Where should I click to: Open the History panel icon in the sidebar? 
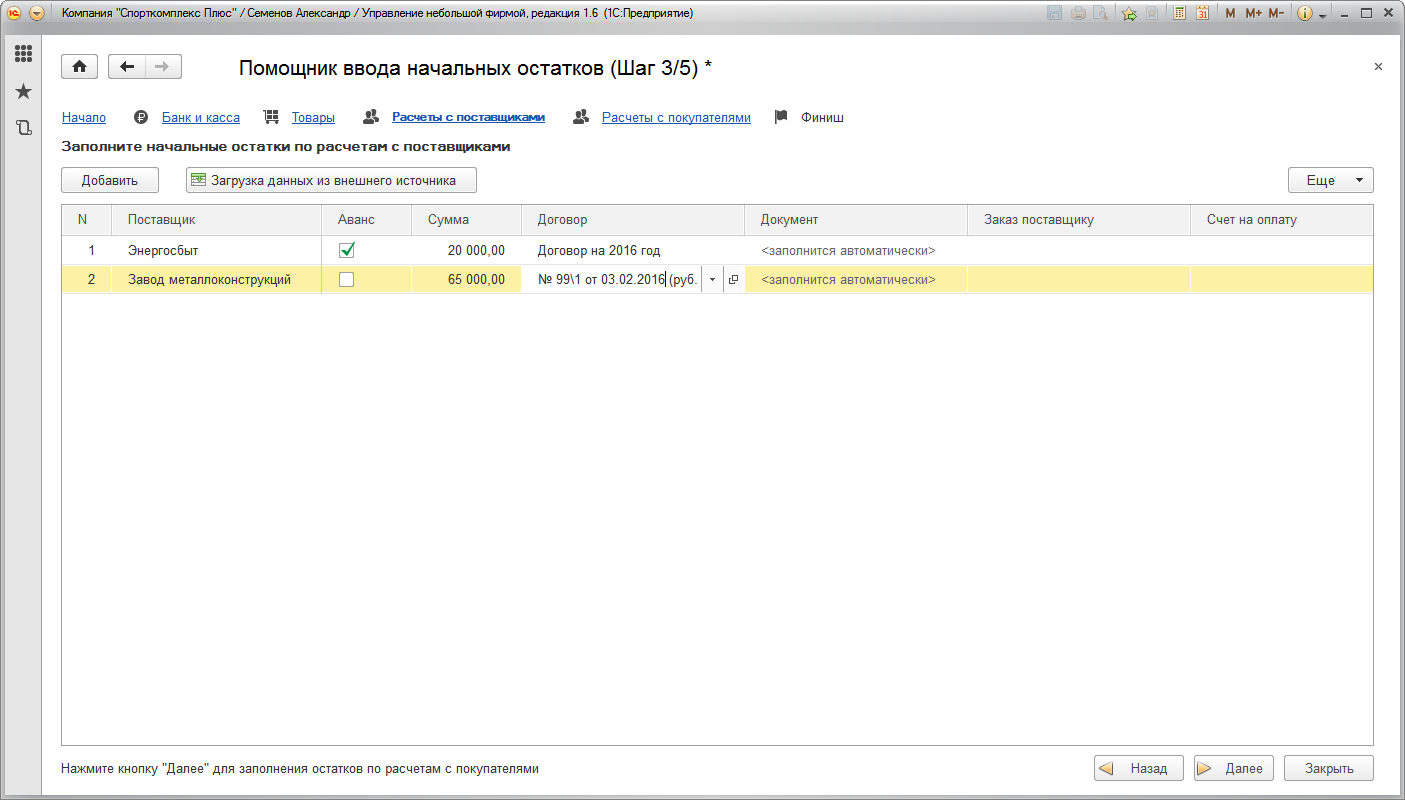(x=23, y=127)
